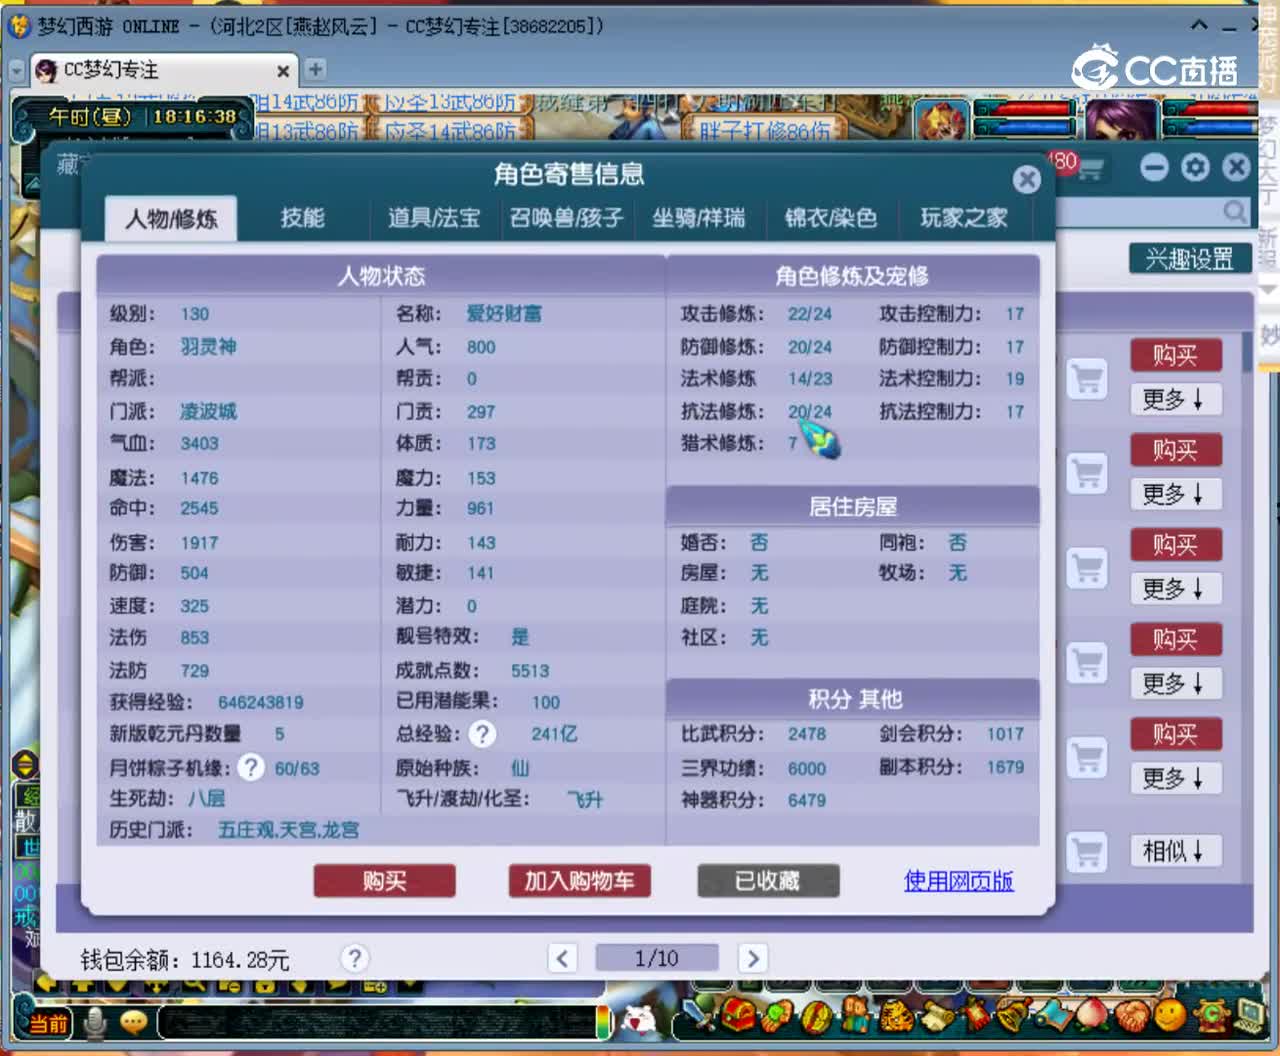Minimize the market window with minus icon
Screen dimensions: 1280x1056
point(1154,167)
